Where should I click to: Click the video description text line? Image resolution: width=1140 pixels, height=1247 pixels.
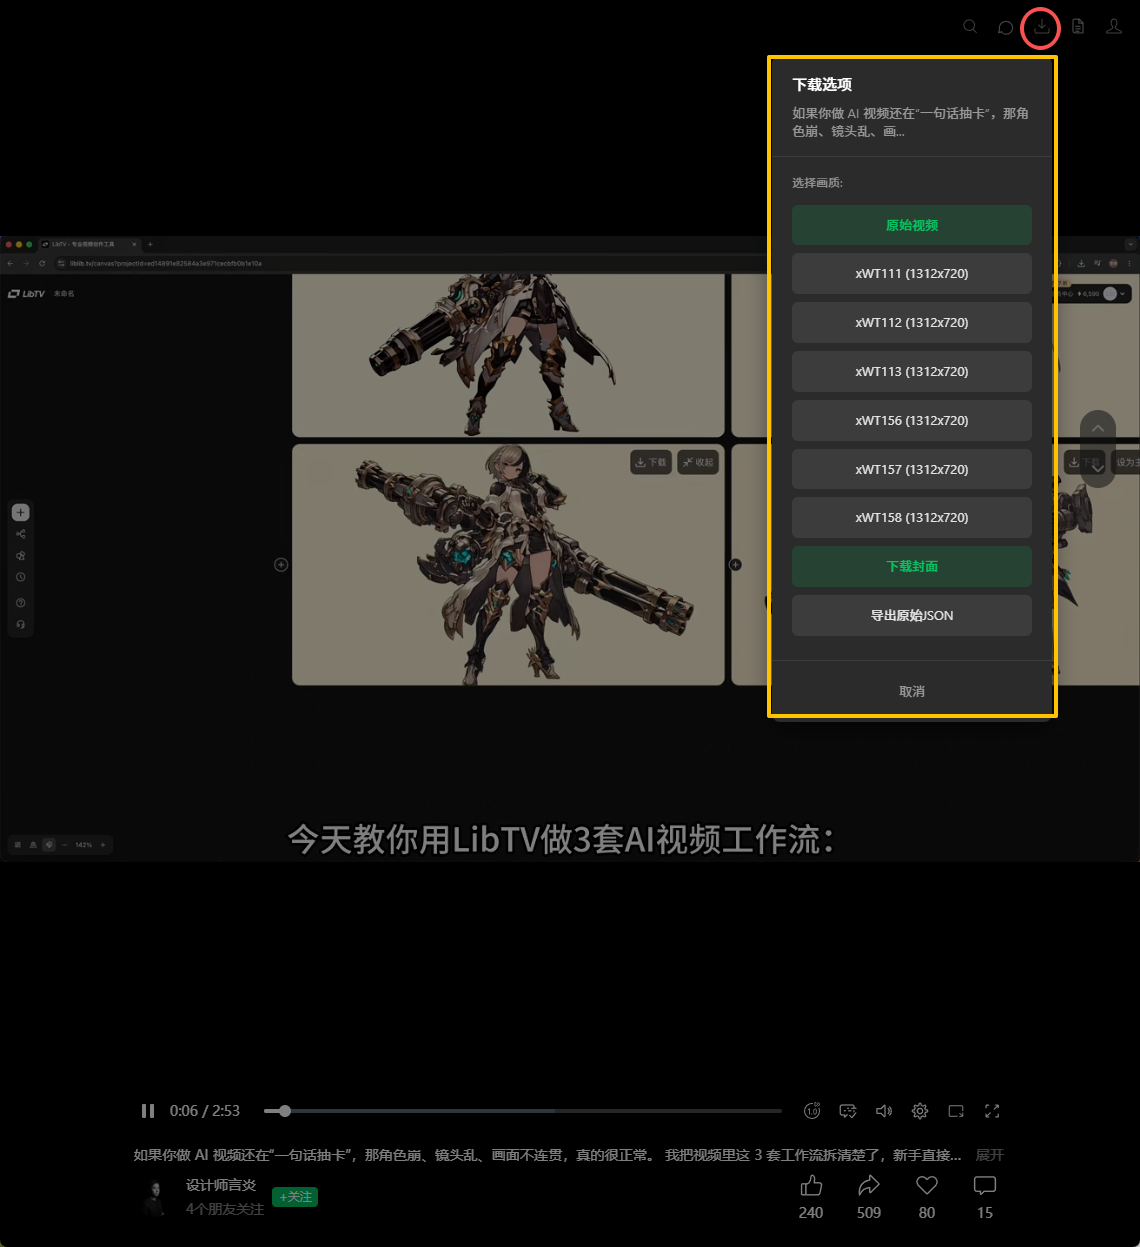click(548, 1155)
